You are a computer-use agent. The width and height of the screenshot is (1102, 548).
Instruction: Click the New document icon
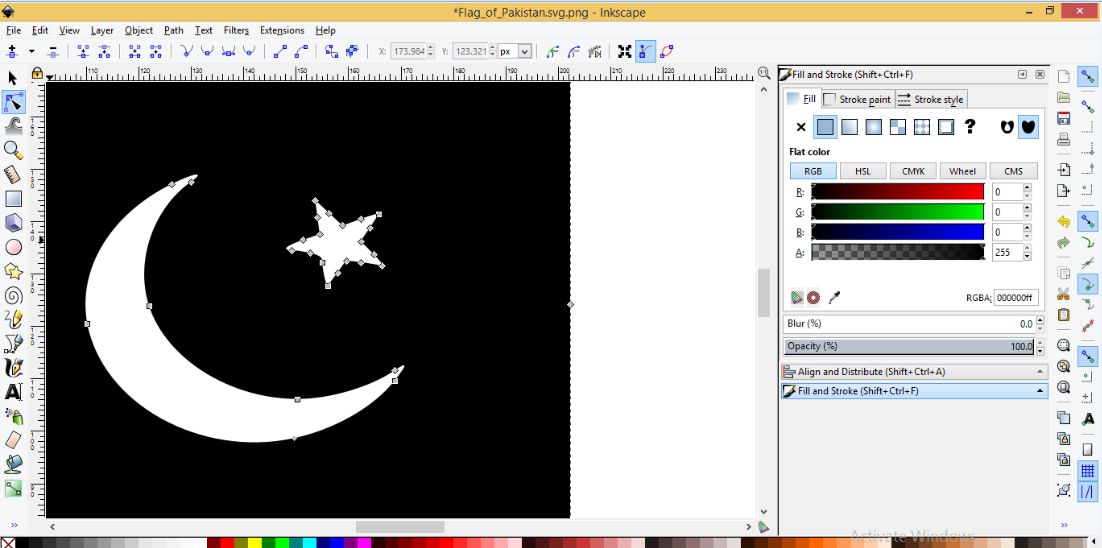[1063, 76]
